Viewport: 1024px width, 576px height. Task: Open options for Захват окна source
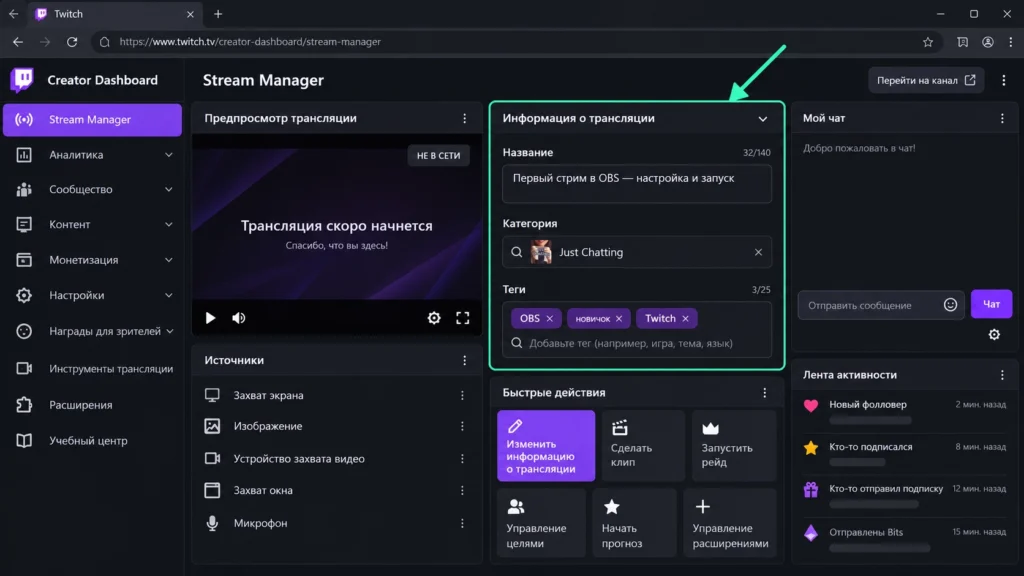point(462,490)
